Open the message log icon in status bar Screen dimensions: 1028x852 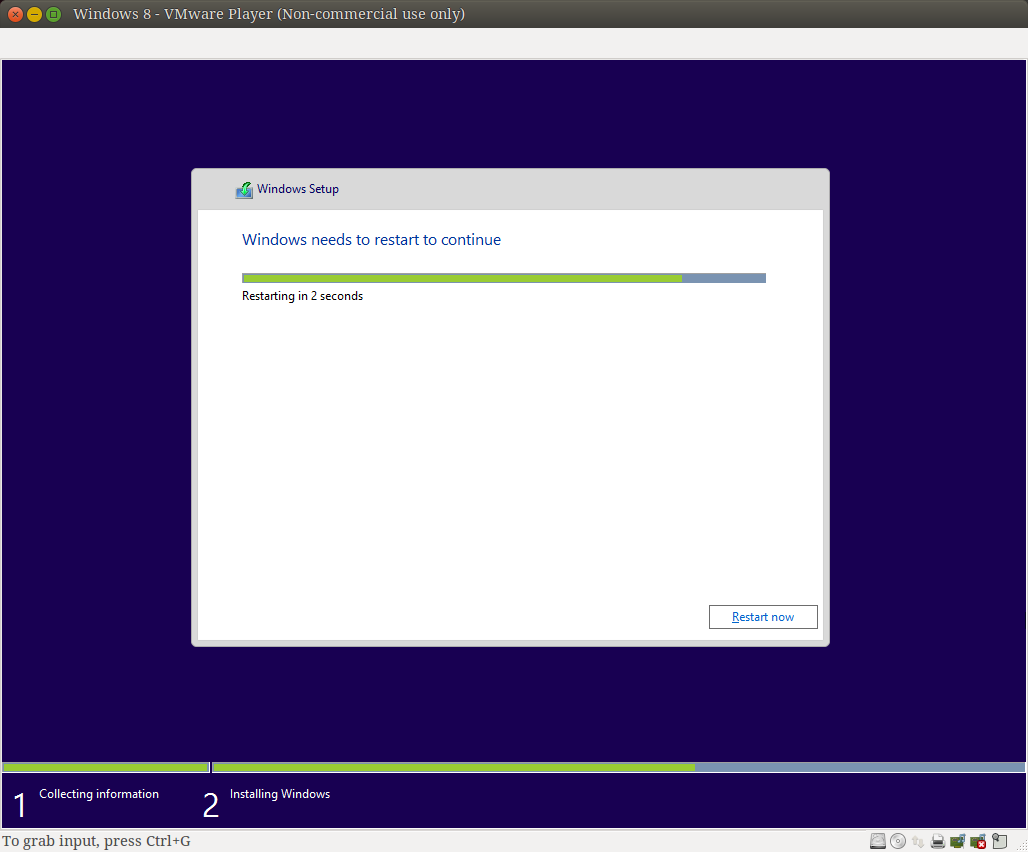(999, 841)
